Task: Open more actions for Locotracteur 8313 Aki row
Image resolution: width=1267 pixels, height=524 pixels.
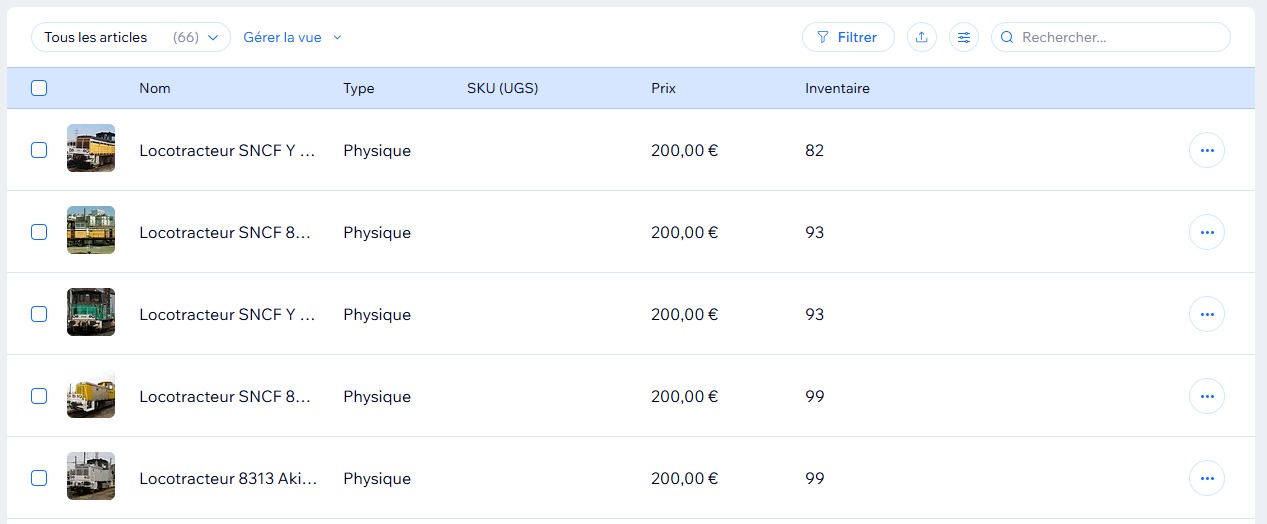Action: coord(1206,478)
